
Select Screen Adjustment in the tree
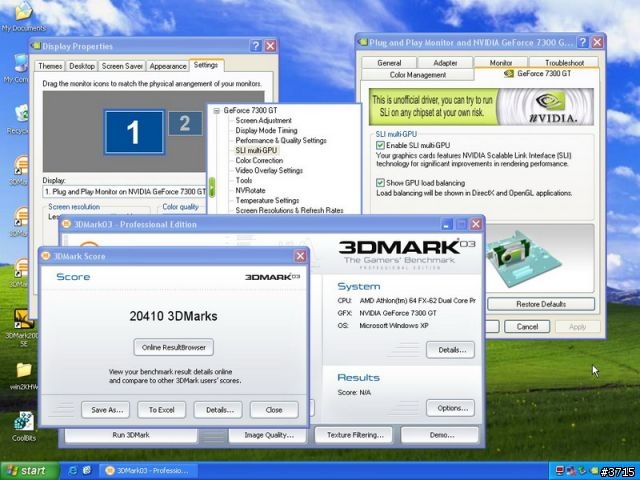pyautogui.click(x=263, y=120)
